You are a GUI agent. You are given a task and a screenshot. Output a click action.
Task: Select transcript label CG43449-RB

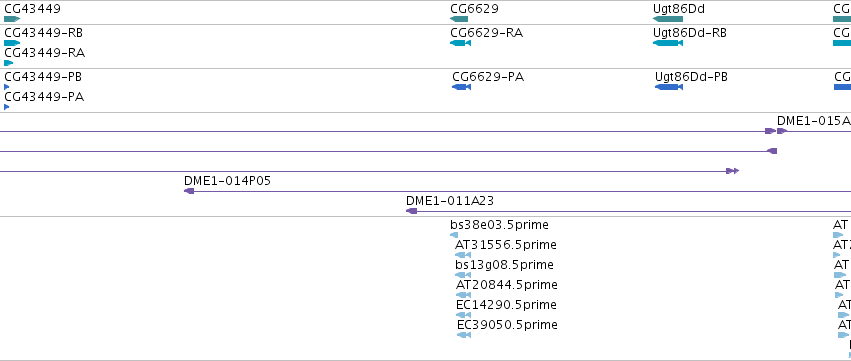click(43, 33)
